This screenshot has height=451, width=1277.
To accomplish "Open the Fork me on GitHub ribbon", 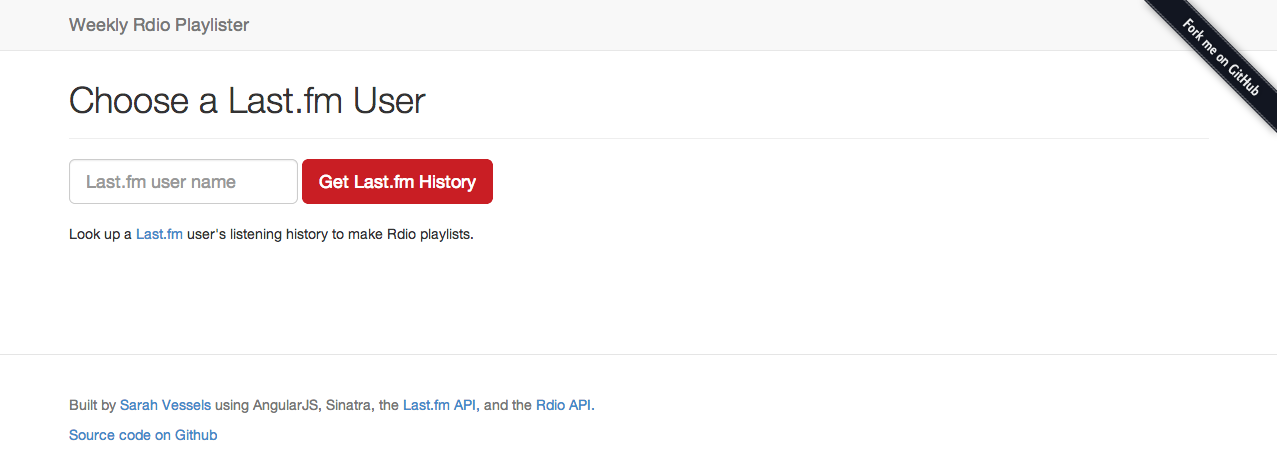I will pyautogui.click(x=1222, y=57).
